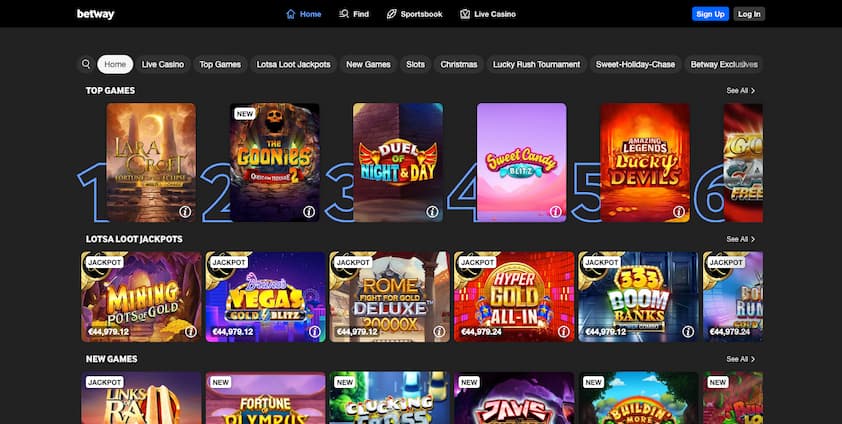The width and height of the screenshot is (842, 424).
Task: Open Mining Pots of Gold jackpot game
Action: pos(141,297)
